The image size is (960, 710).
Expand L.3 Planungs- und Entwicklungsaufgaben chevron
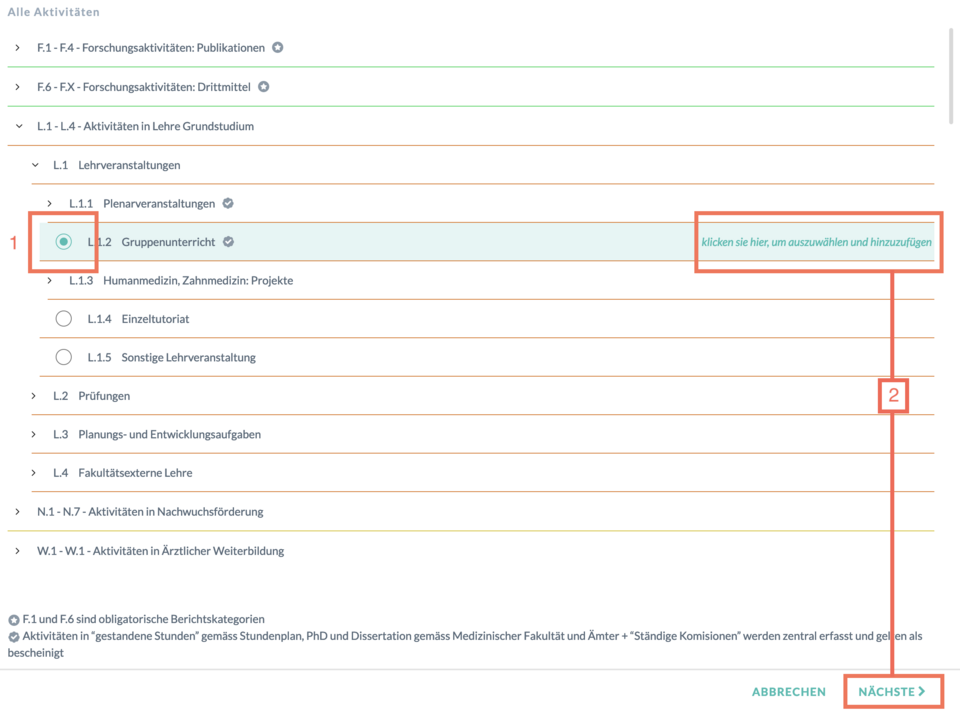click(34, 435)
